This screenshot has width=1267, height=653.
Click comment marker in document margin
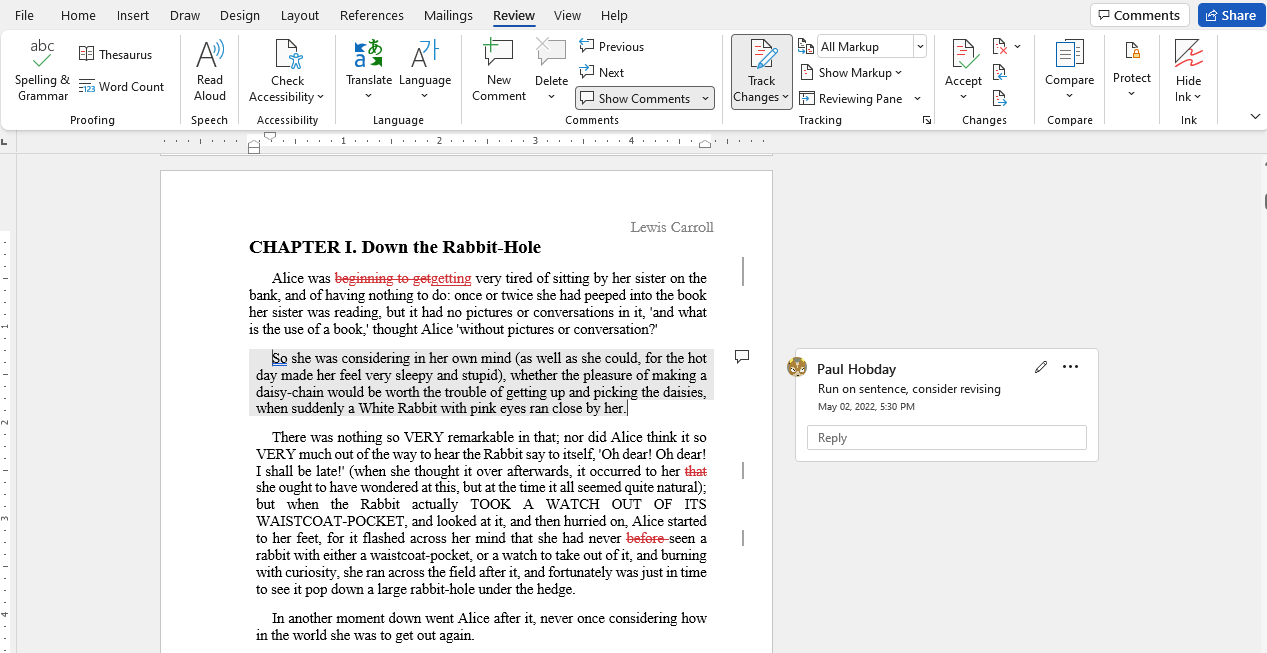pos(742,357)
